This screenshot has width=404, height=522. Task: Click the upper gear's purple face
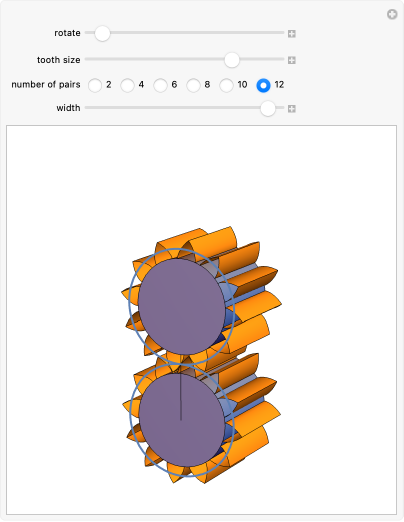tap(182, 307)
